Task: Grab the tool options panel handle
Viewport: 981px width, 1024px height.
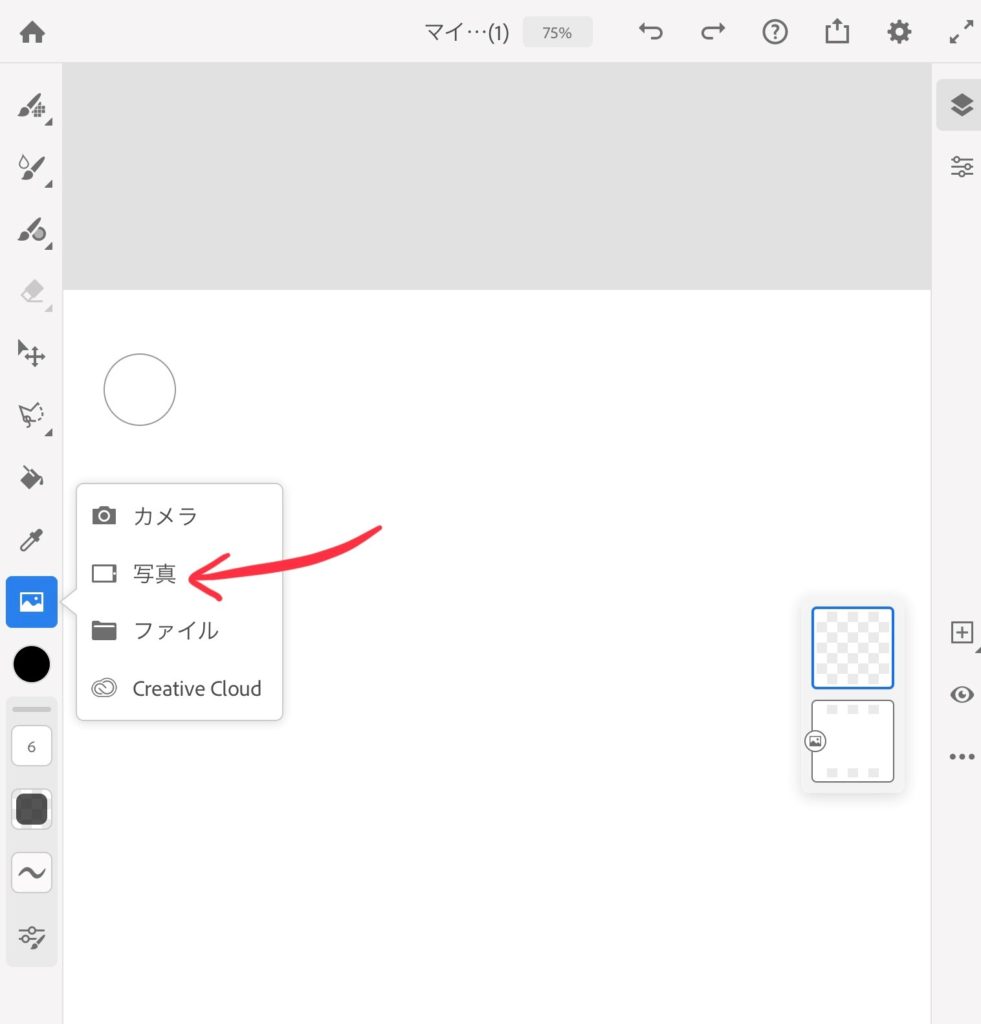Action: point(31,709)
